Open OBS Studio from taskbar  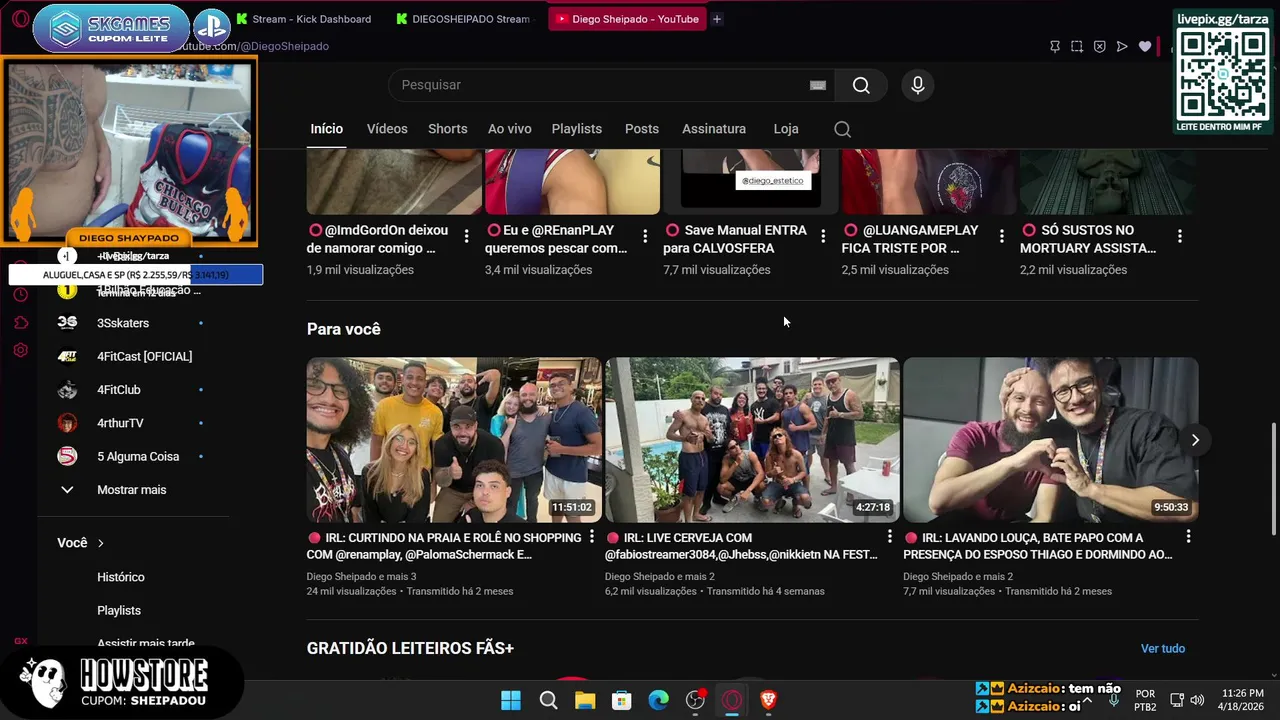click(695, 700)
